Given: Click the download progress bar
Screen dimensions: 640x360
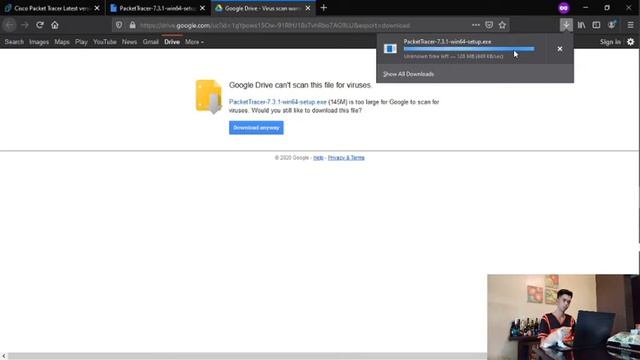Looking at the screenshot, I should pyautogui.click(x=469, y=49).
